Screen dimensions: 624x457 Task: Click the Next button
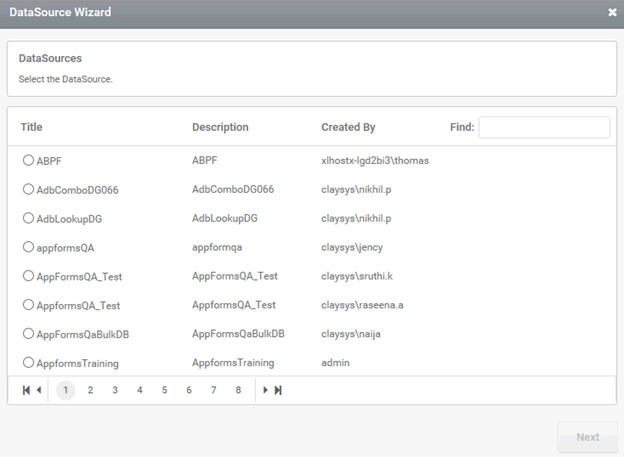click(x=587, y=437)
